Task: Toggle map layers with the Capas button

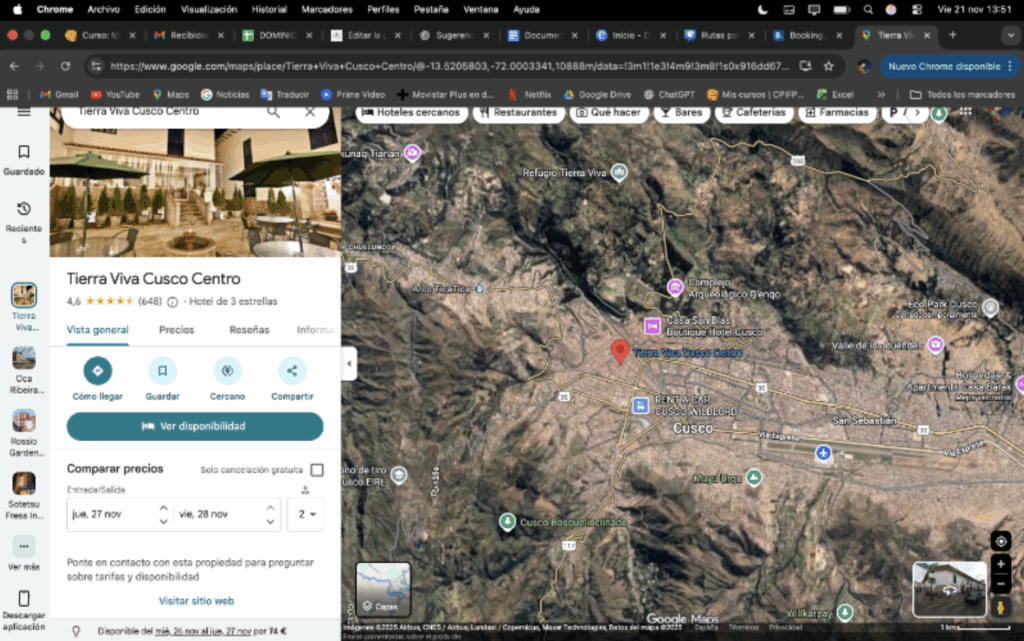Action: [x=383, y=589]
